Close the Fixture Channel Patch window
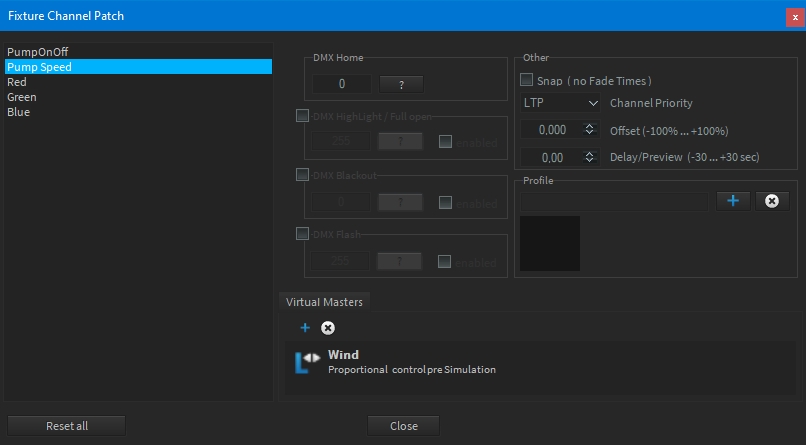Viewport: 806px width, 445px height. (x=794, y=16)
